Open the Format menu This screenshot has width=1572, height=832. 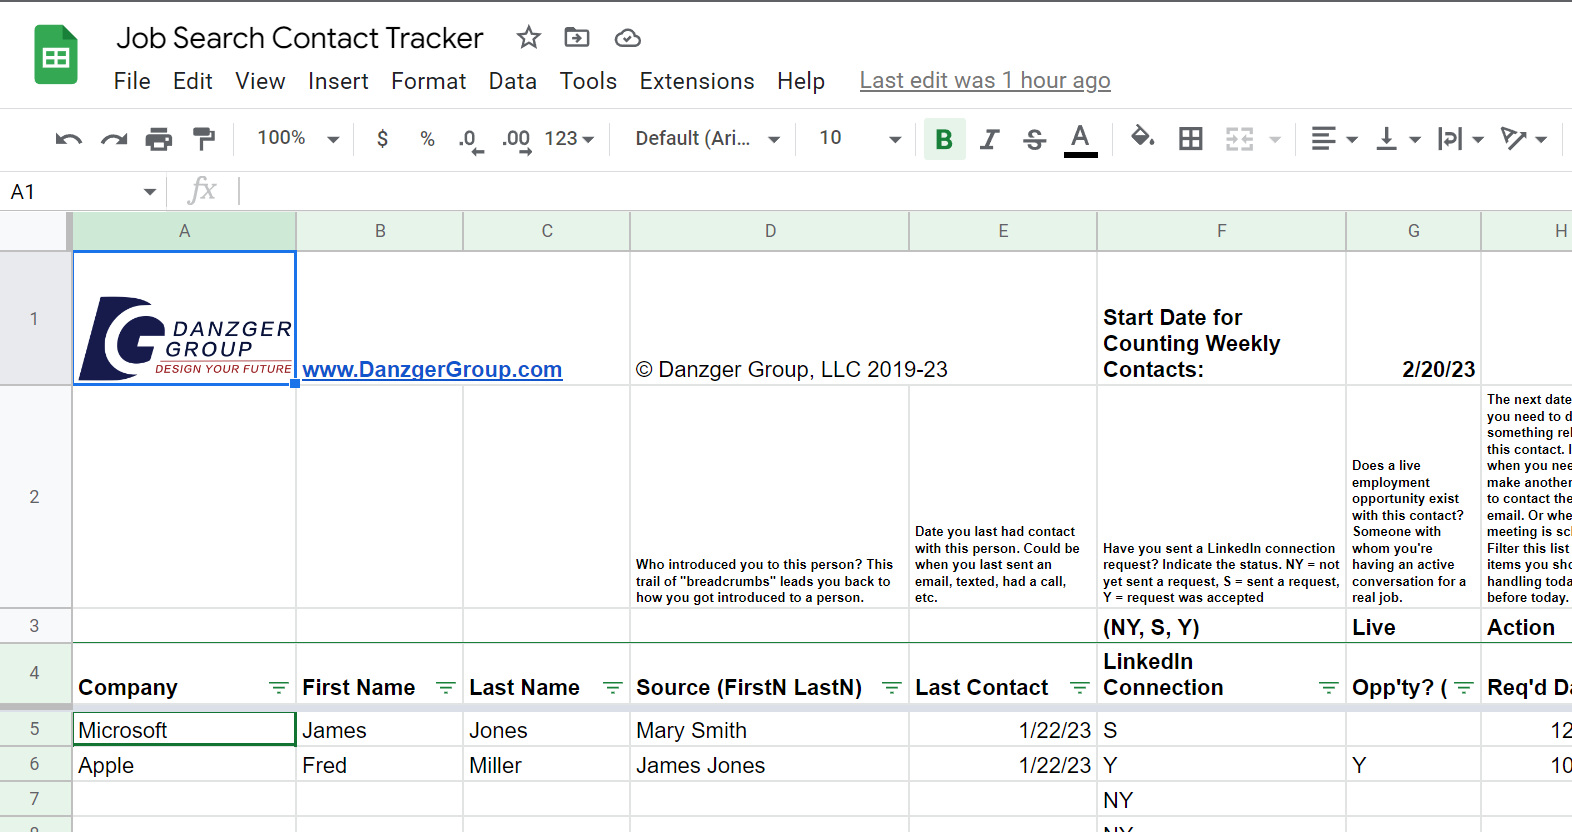pos(428,81)
